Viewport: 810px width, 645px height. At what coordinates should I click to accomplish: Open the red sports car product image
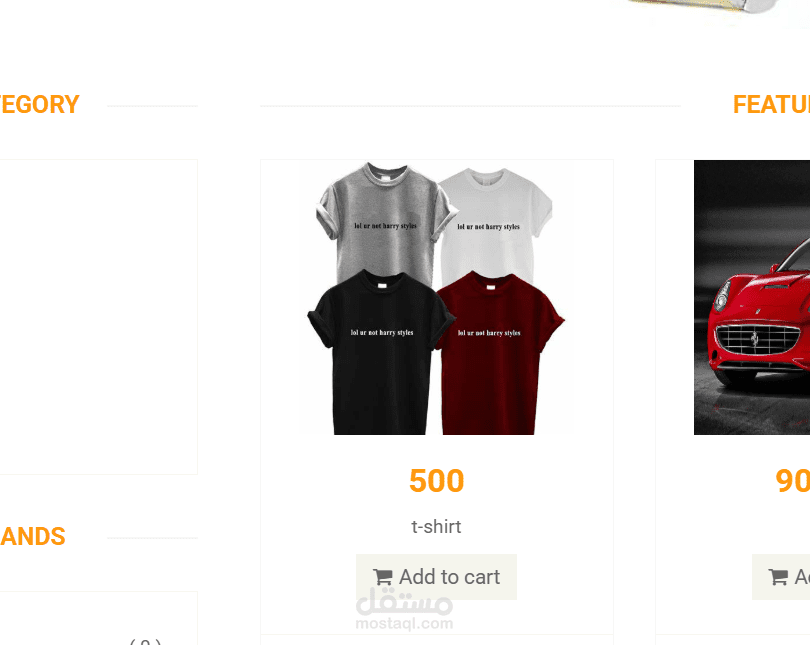[x=752, y=297]
